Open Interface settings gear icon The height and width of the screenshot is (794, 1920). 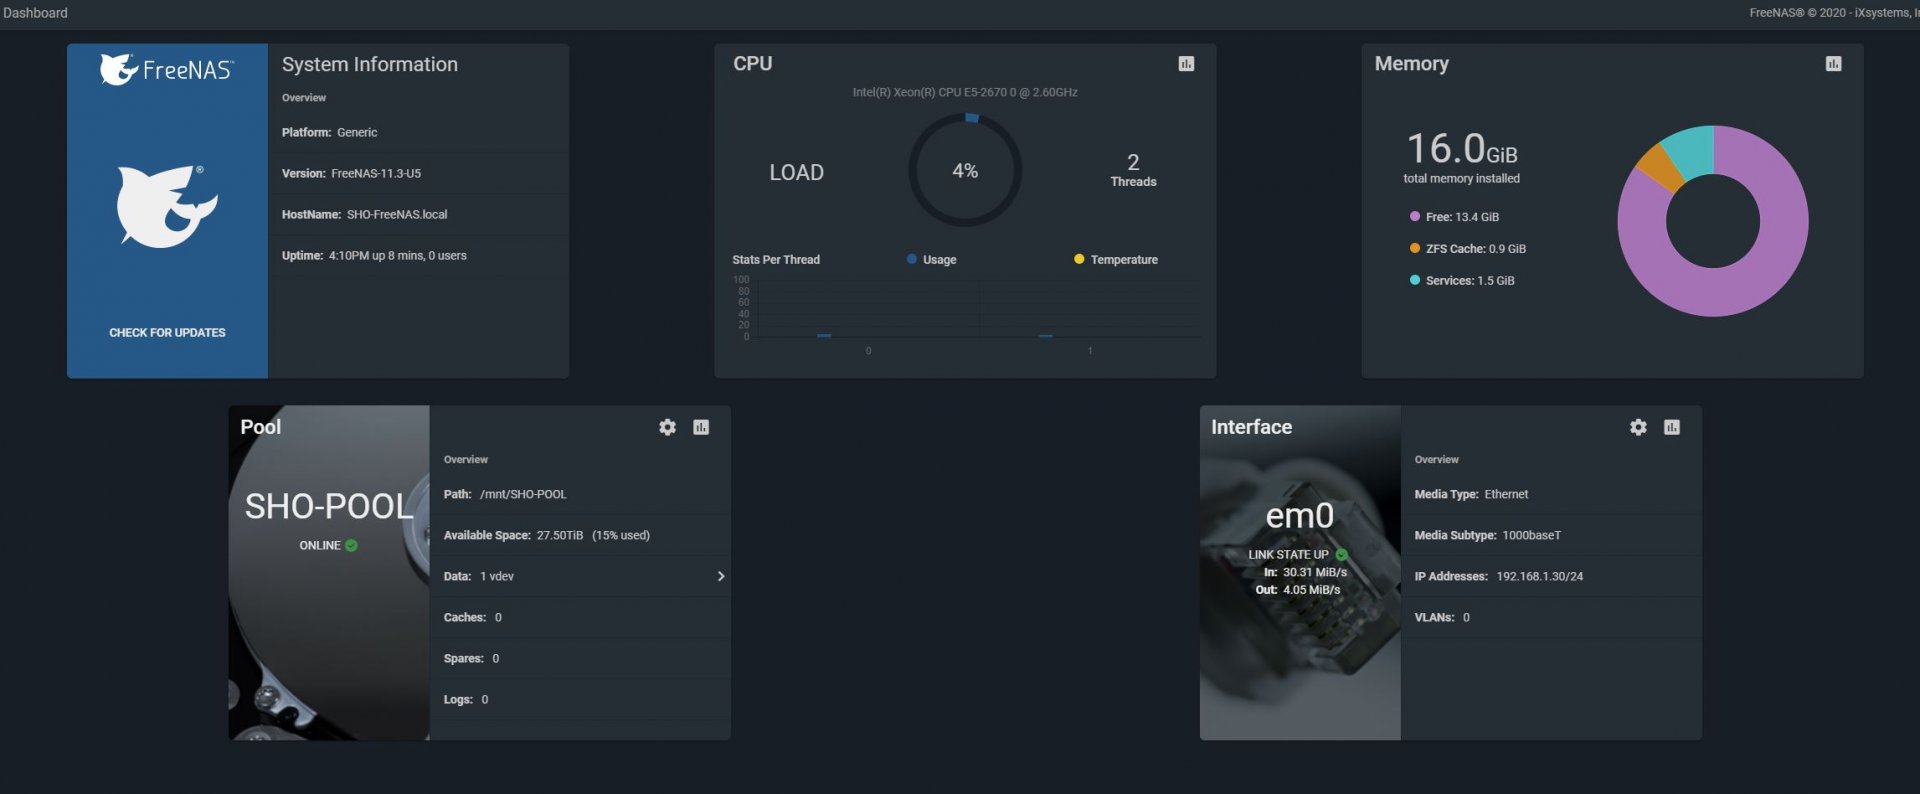pos(1638,427)
